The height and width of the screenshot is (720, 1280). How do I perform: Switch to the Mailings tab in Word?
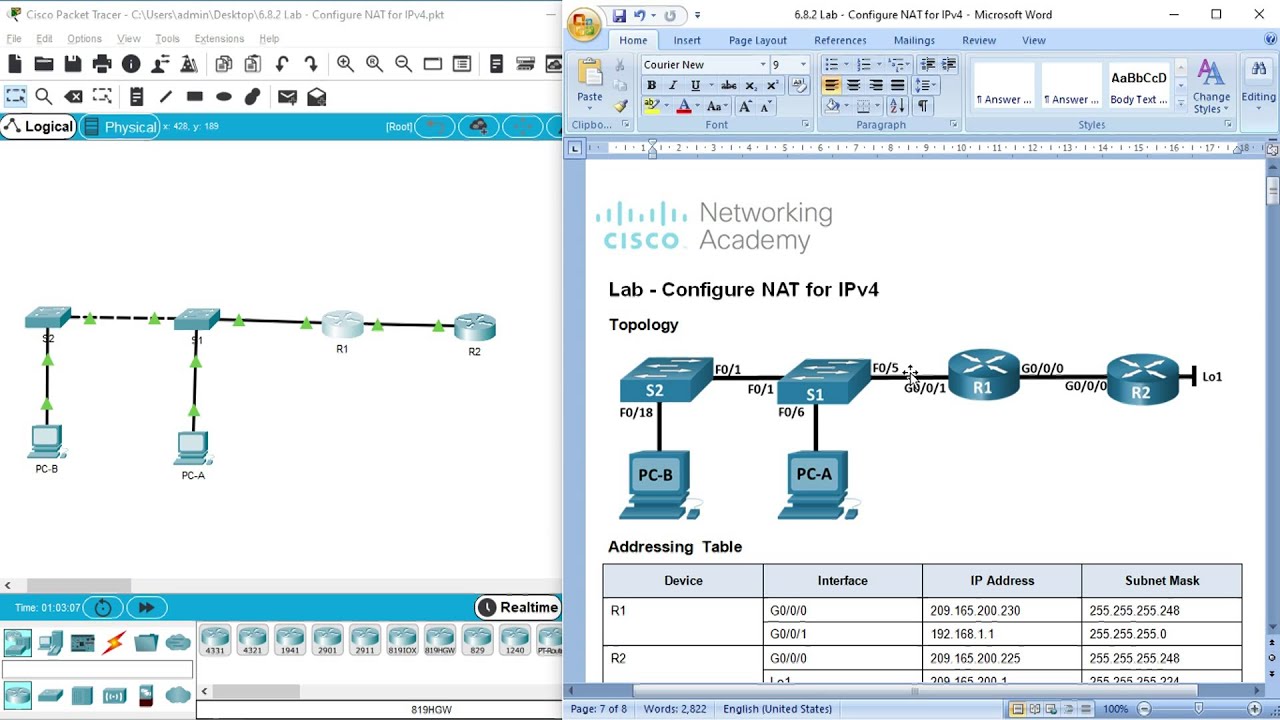point(914,40)
